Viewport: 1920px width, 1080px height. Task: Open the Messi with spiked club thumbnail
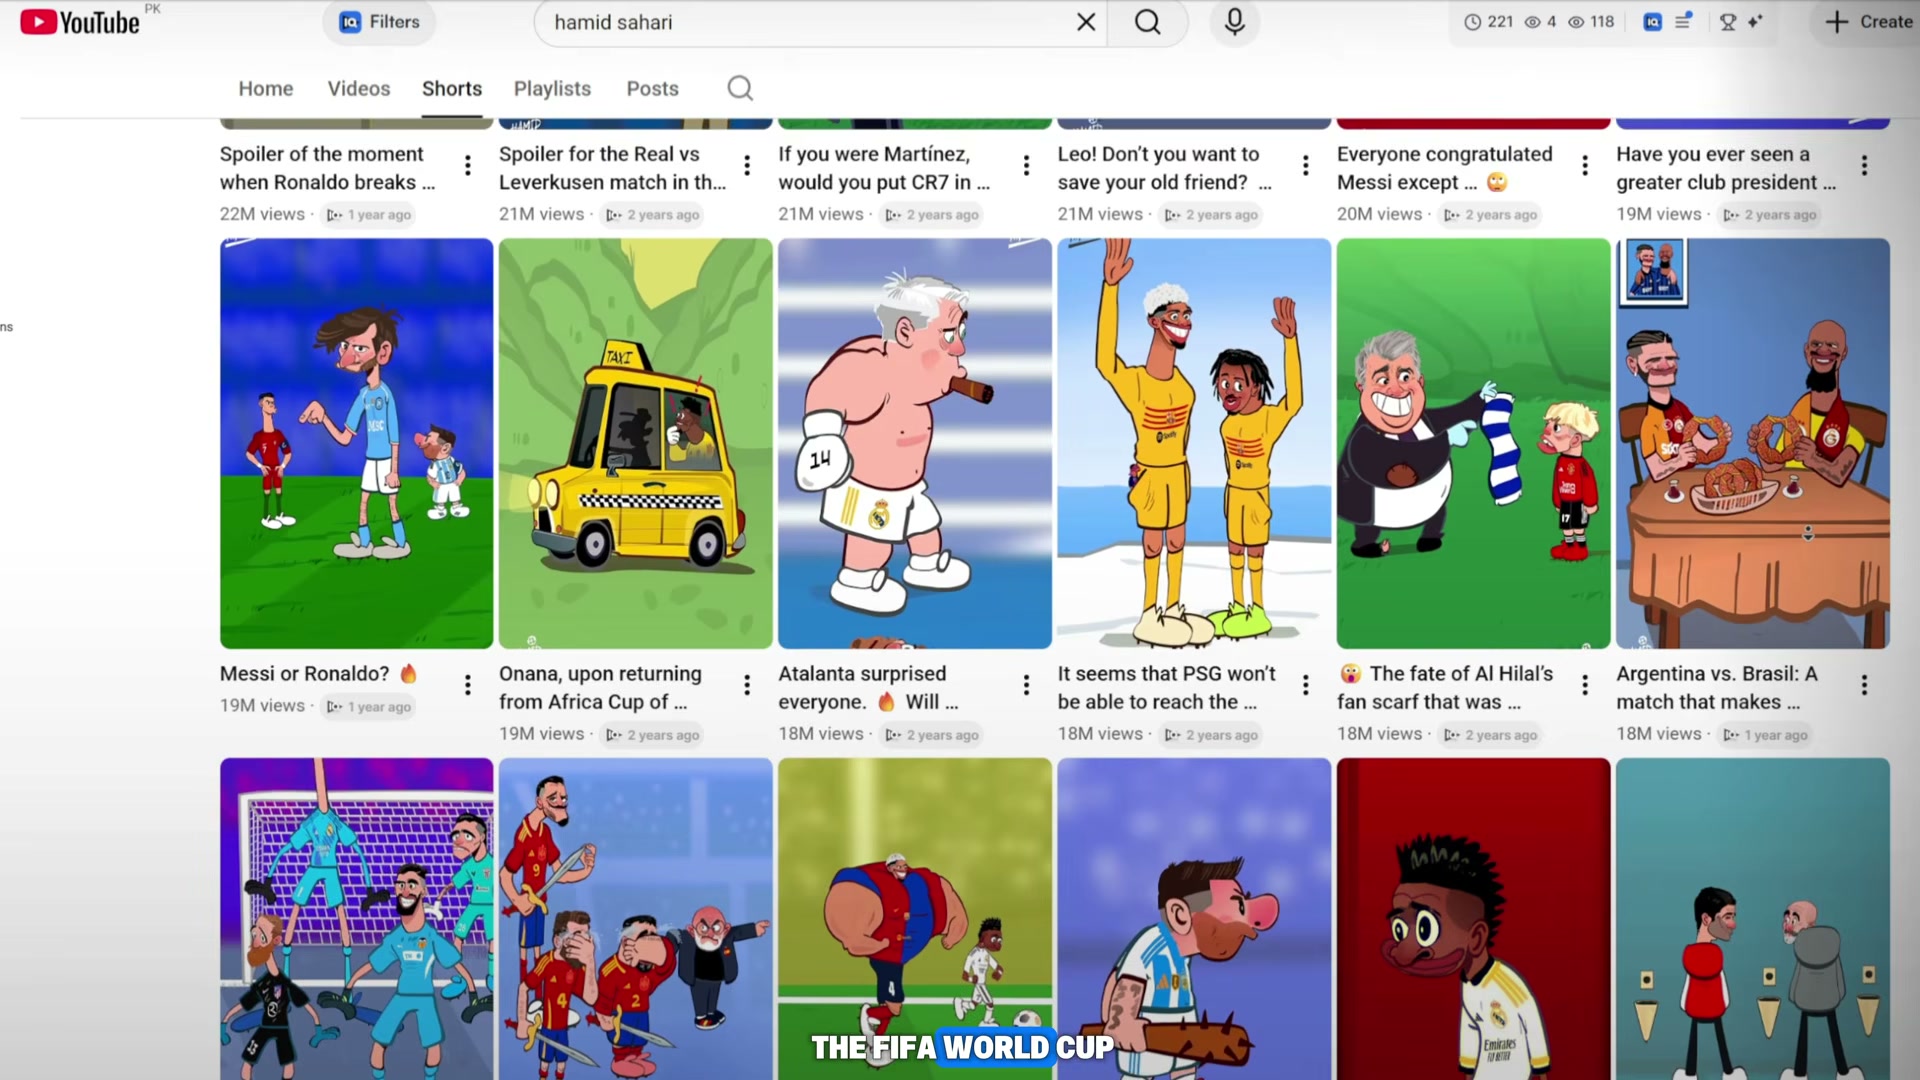pyautogui.click(x=1194, y=918)
